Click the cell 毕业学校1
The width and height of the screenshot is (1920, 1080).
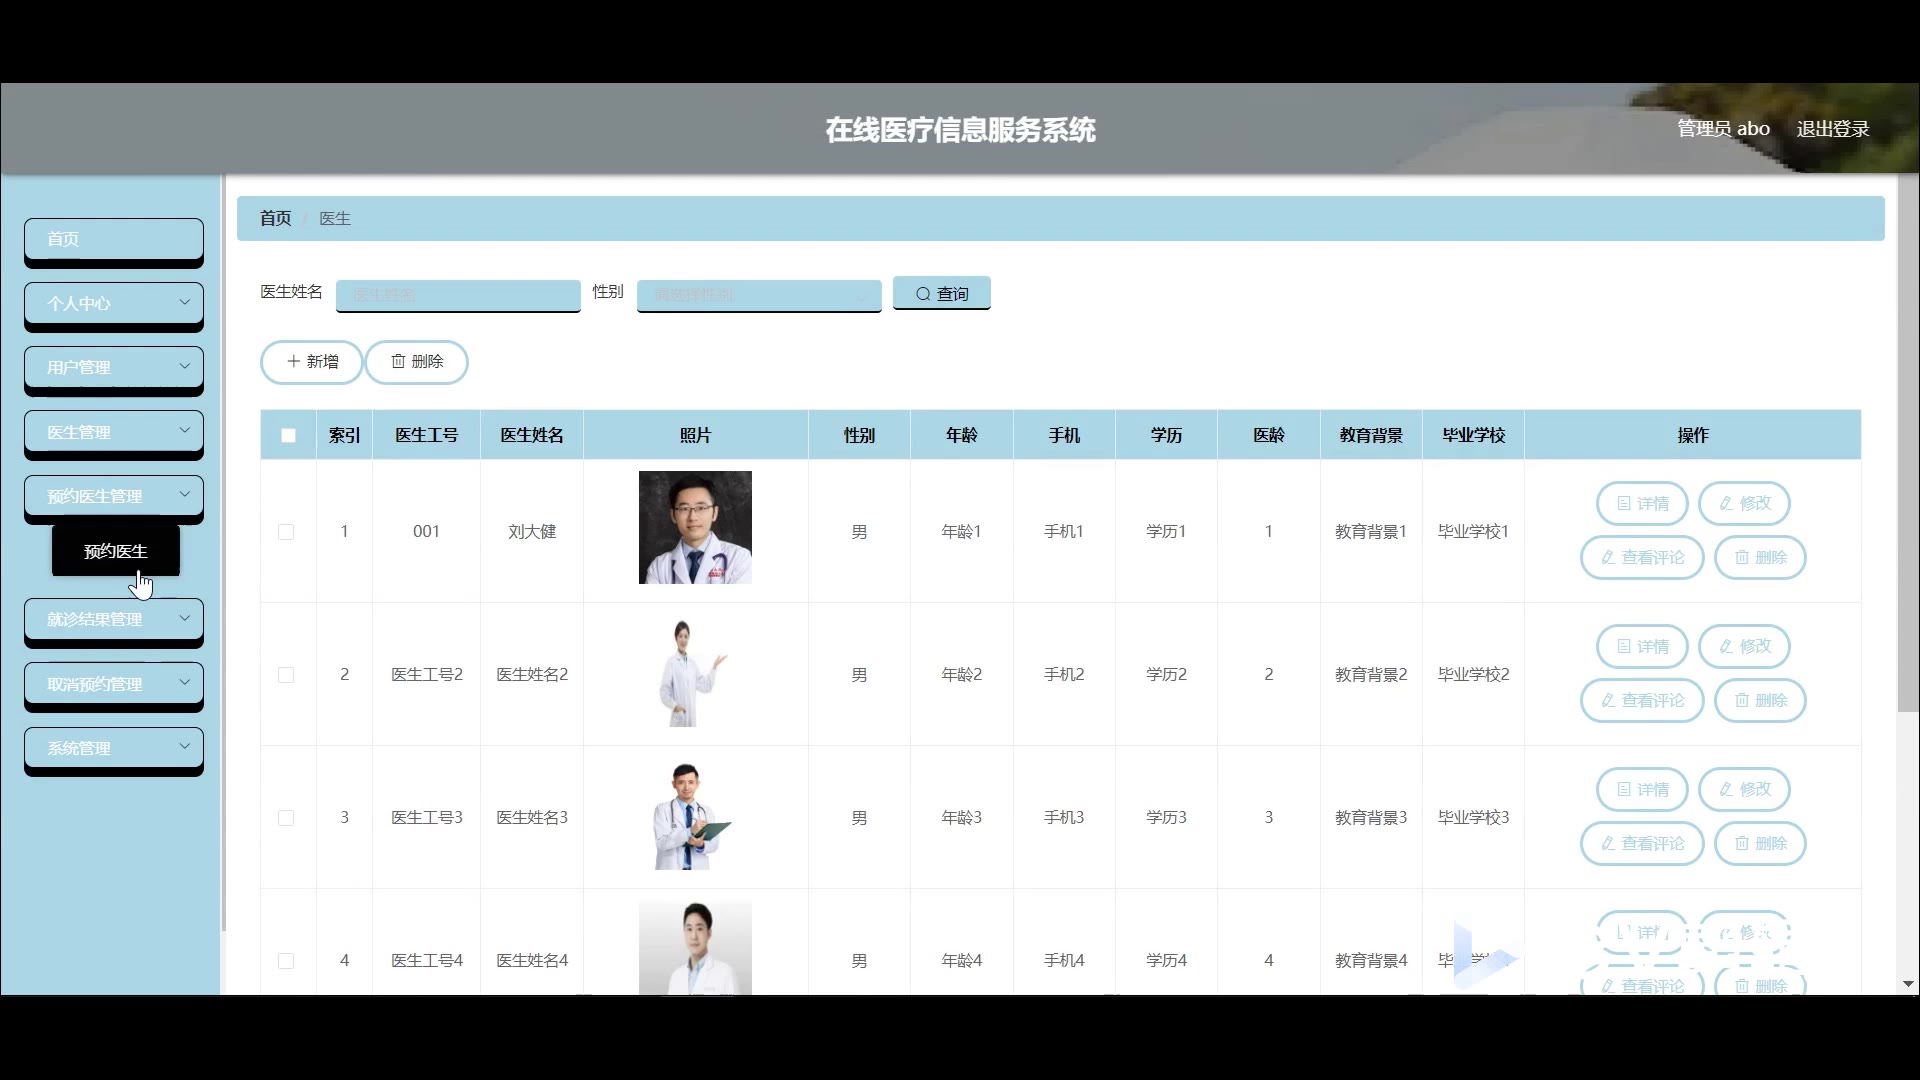[1473, 532]
